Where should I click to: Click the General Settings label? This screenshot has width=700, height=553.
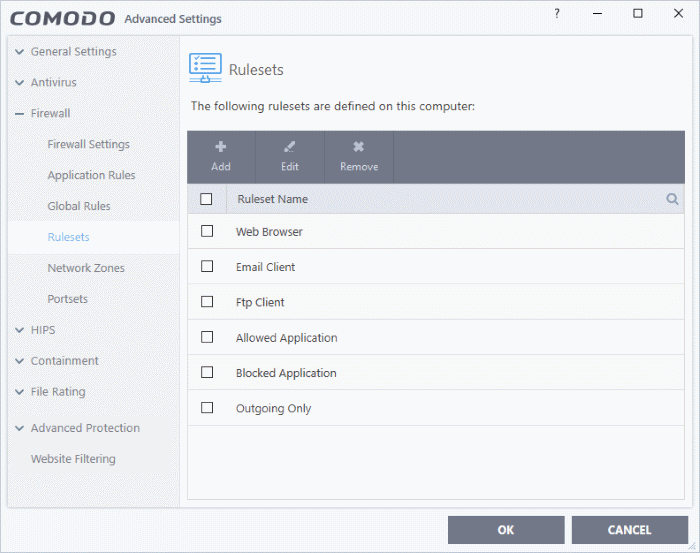74,52
